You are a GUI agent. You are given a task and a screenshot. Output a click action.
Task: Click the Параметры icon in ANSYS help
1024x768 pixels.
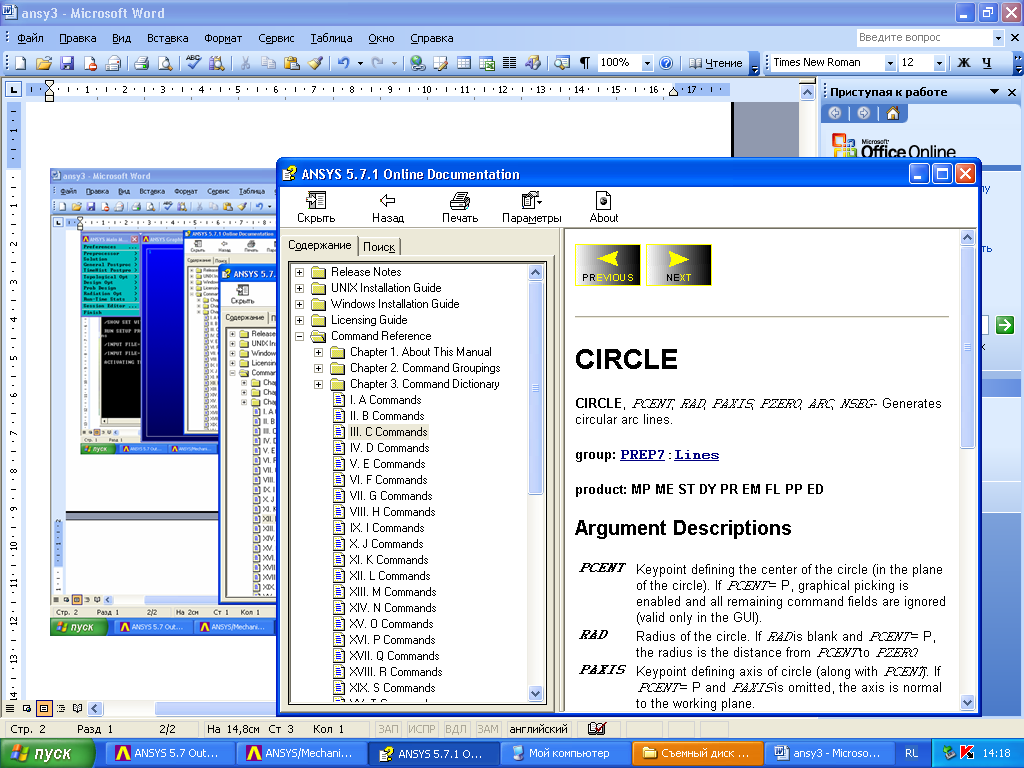tap(532, 208)
